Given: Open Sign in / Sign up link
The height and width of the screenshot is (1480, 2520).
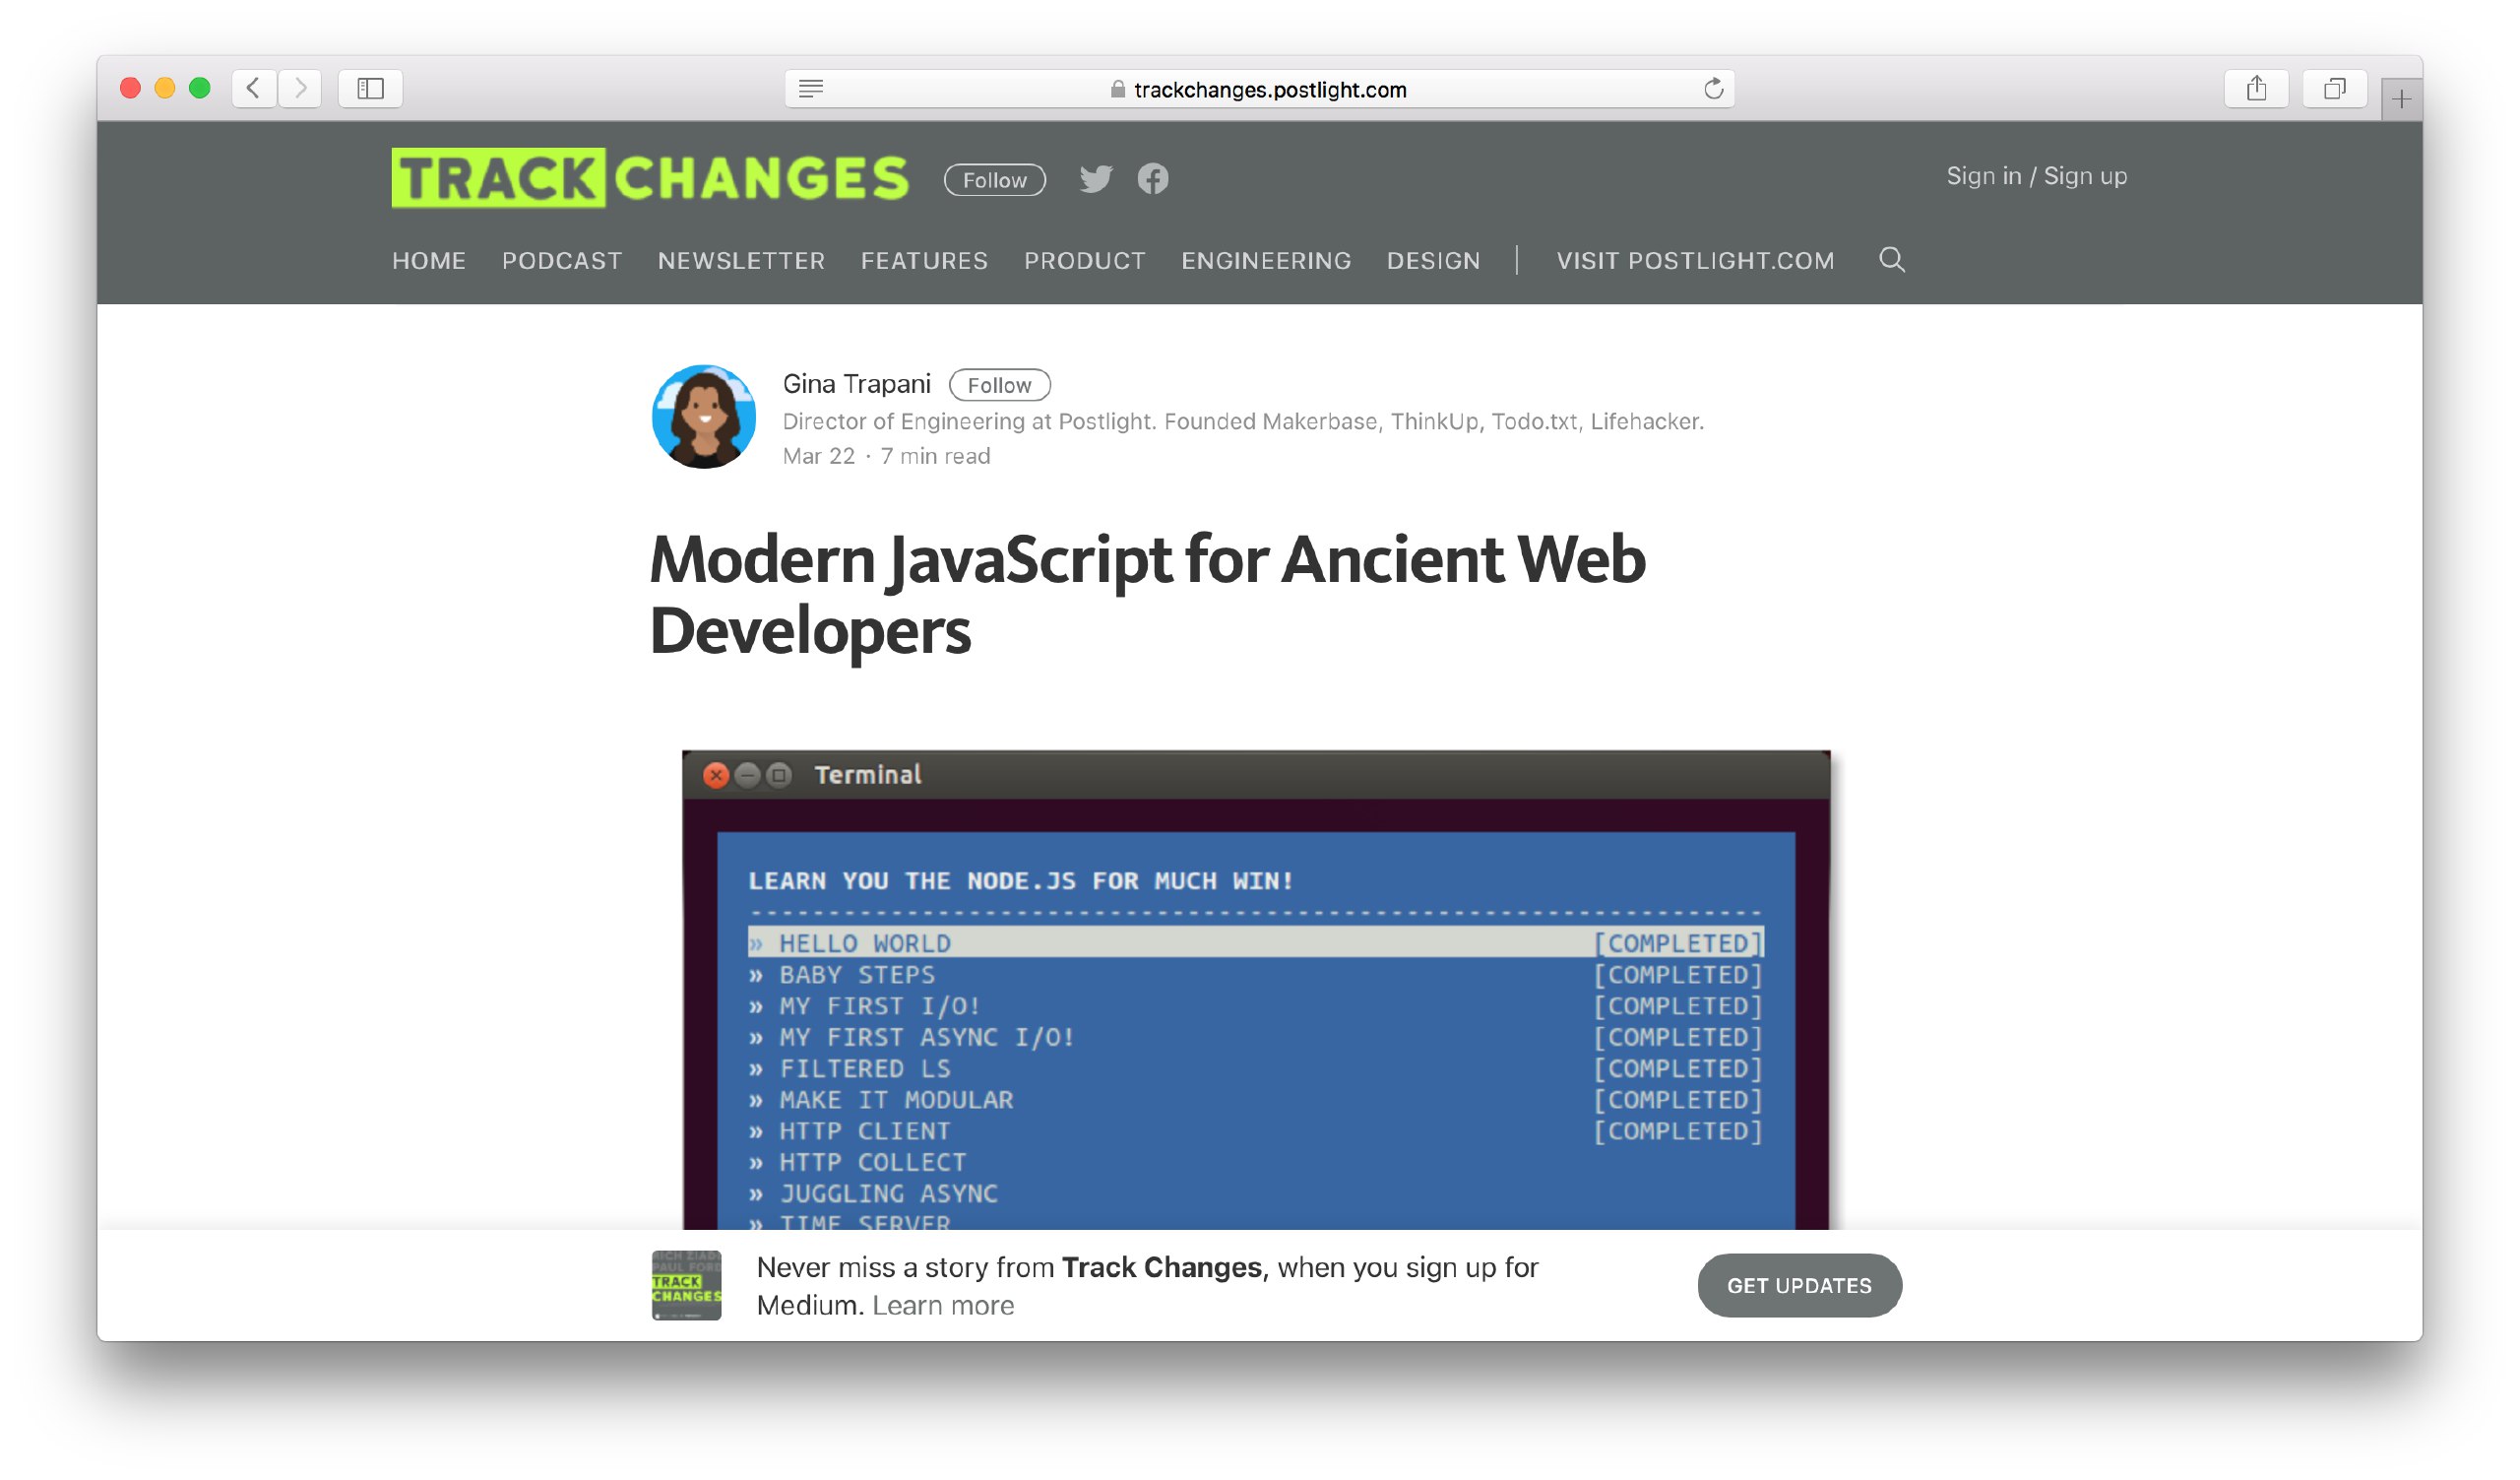Looking at the screenshot, I should coord(2036,176).
